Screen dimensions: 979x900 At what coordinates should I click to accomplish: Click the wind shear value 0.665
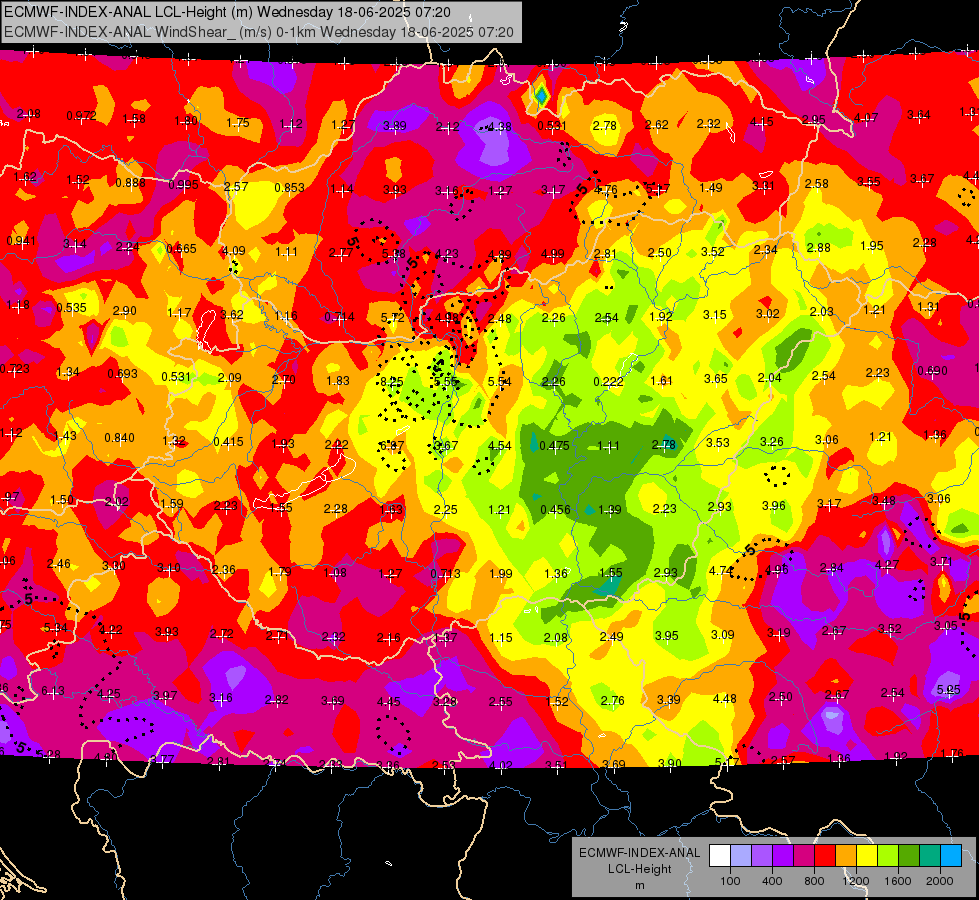(181, 249)
